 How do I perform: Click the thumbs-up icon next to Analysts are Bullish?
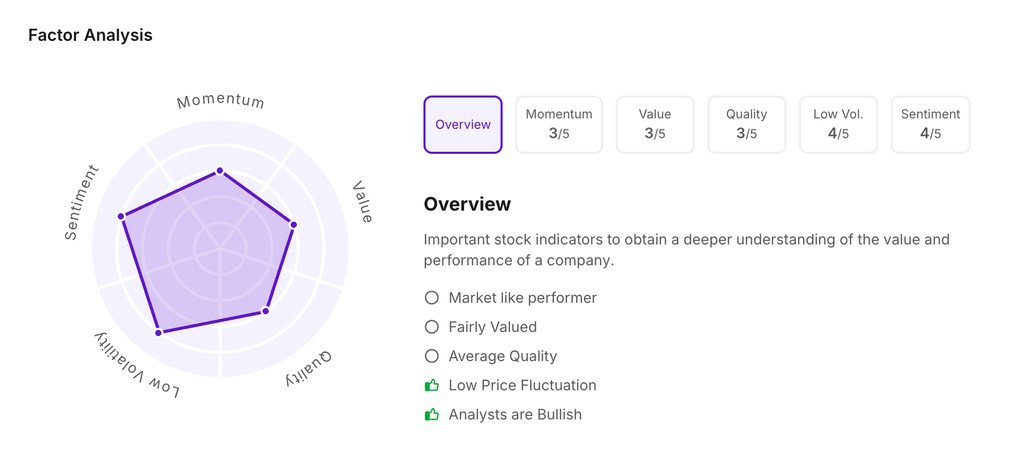(432, 414)
